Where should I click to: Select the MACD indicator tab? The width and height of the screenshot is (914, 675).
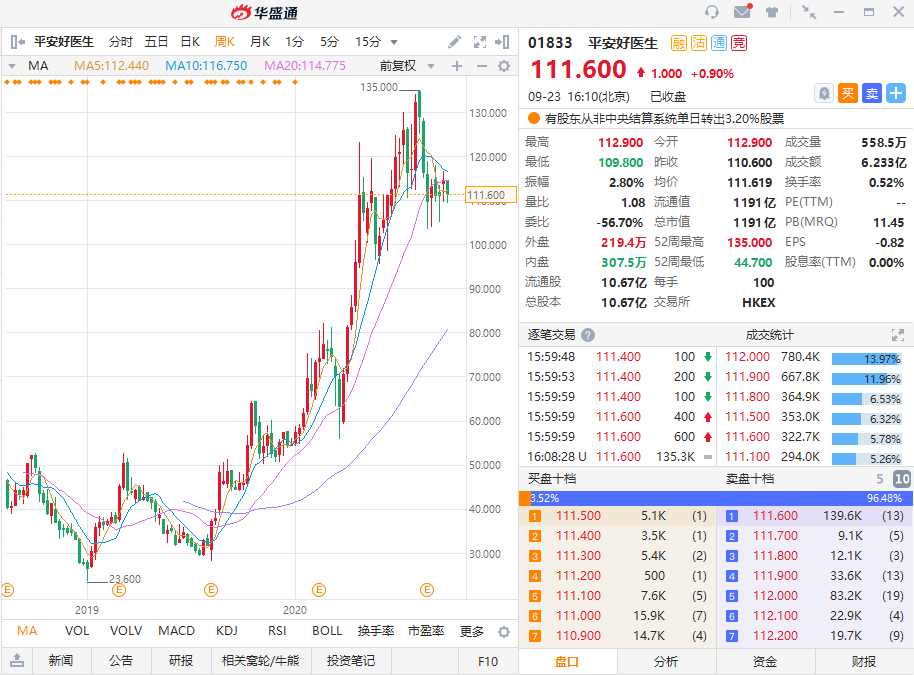point(177,631)
